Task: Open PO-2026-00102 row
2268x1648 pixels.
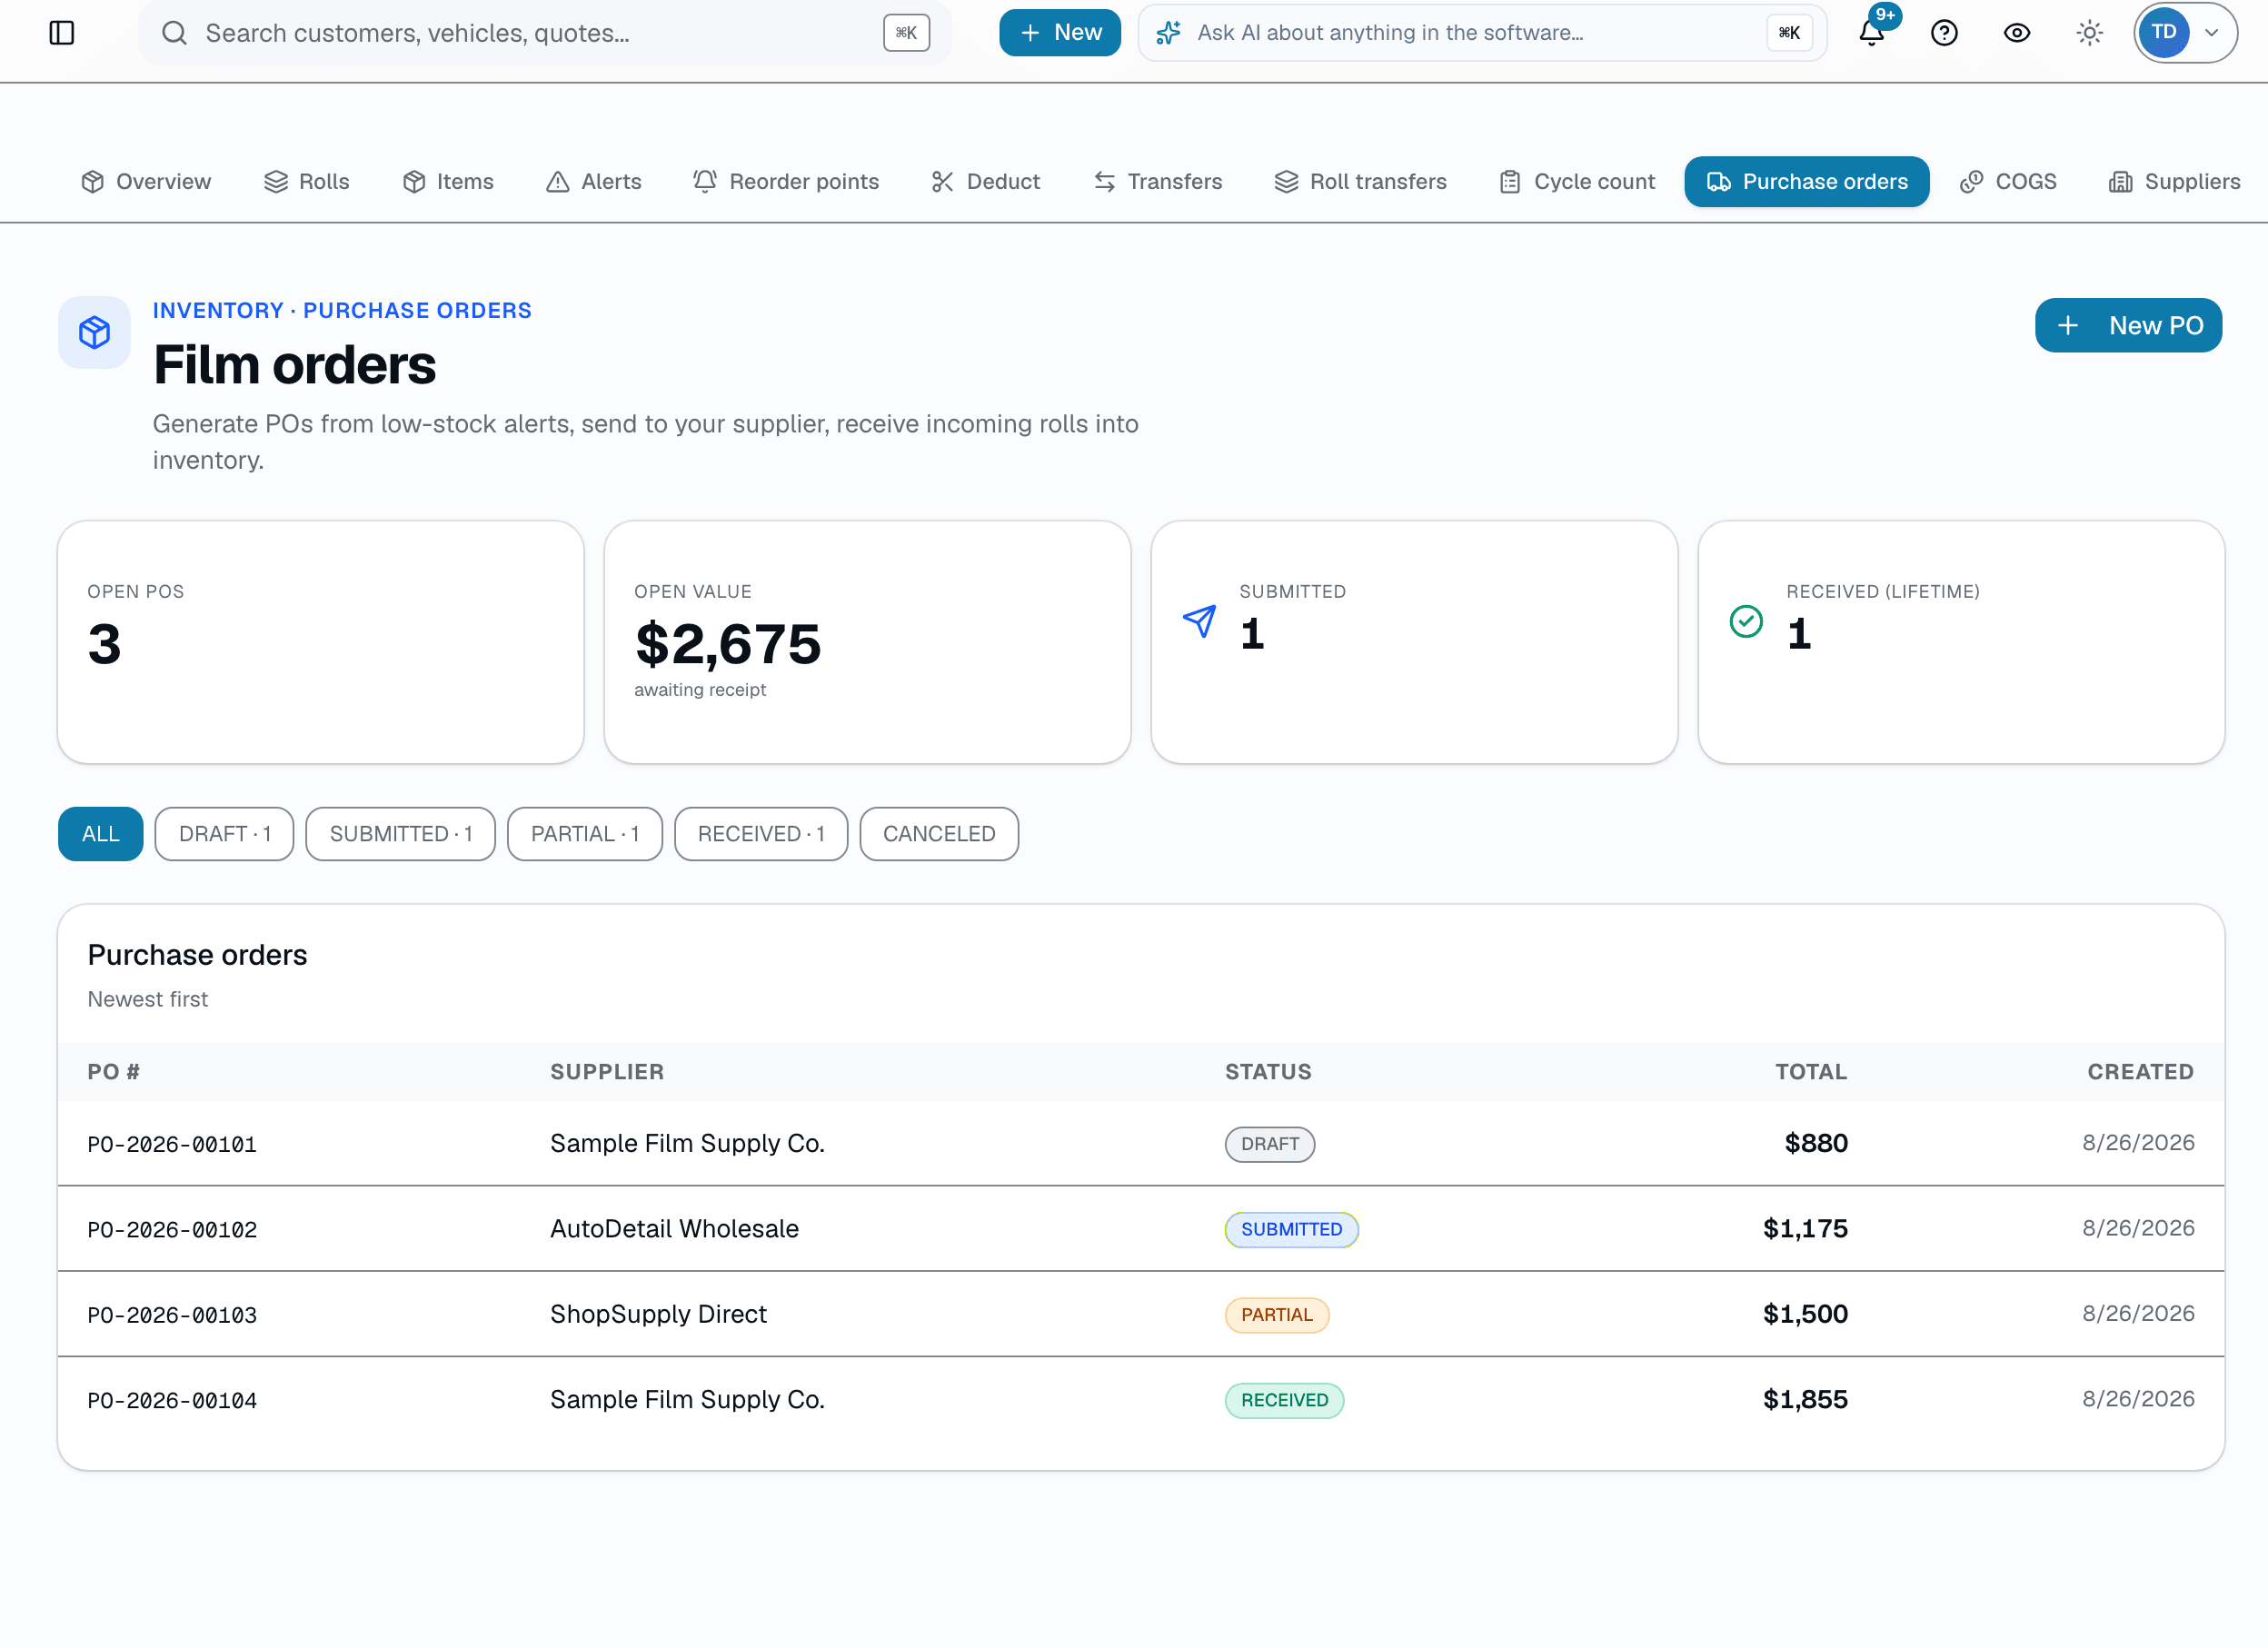Action: point(1141,1229)
